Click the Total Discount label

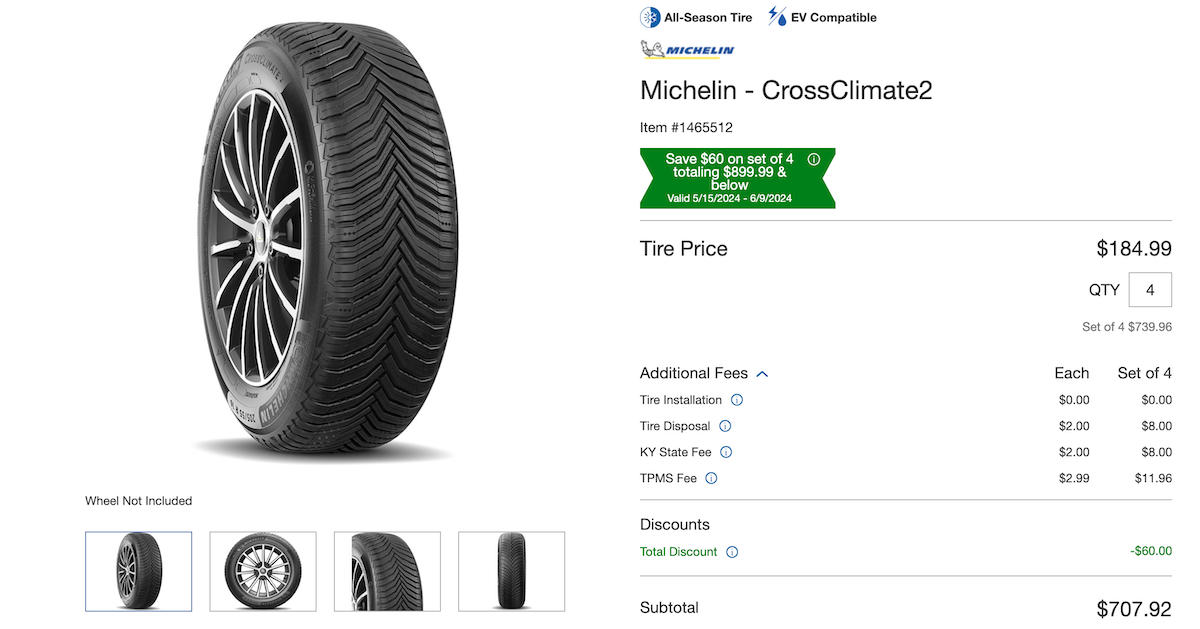679,552
